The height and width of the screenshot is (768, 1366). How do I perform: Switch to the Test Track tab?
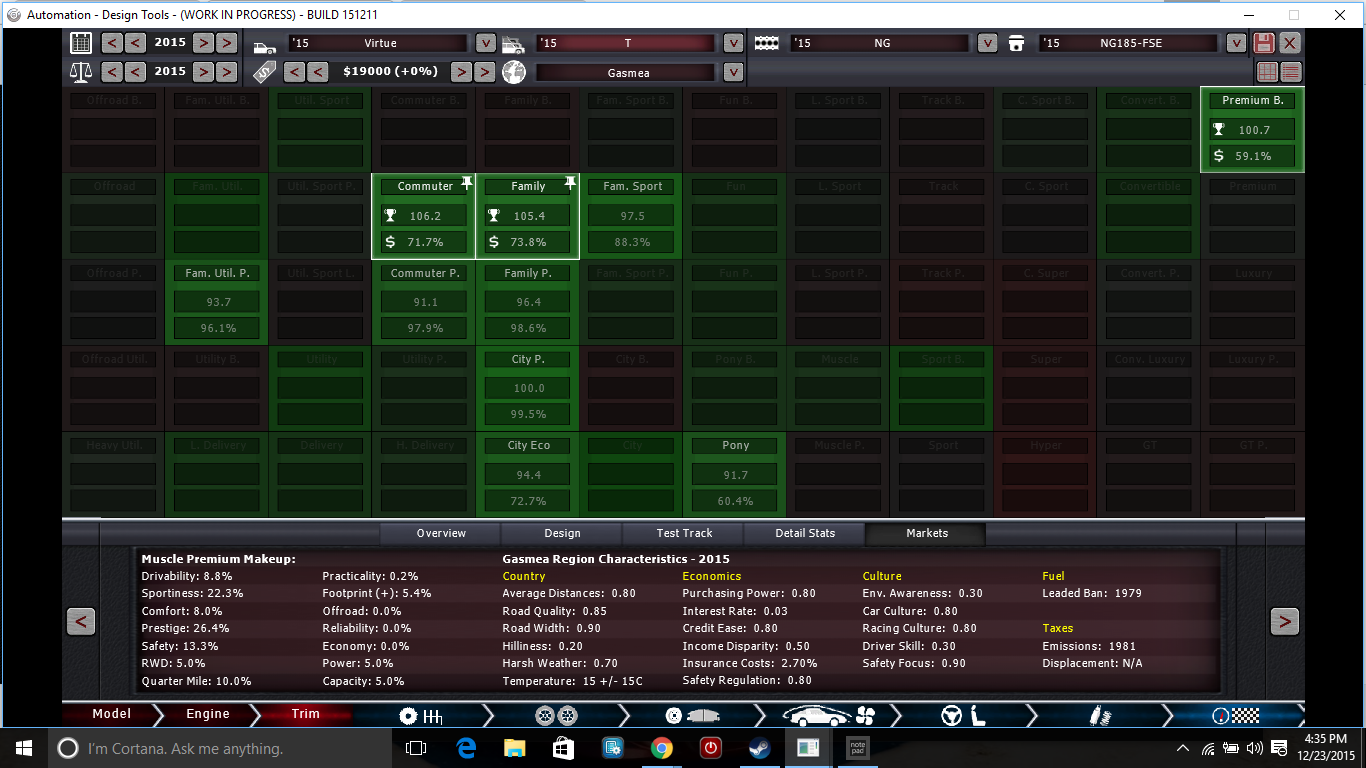tap(684, 534)
